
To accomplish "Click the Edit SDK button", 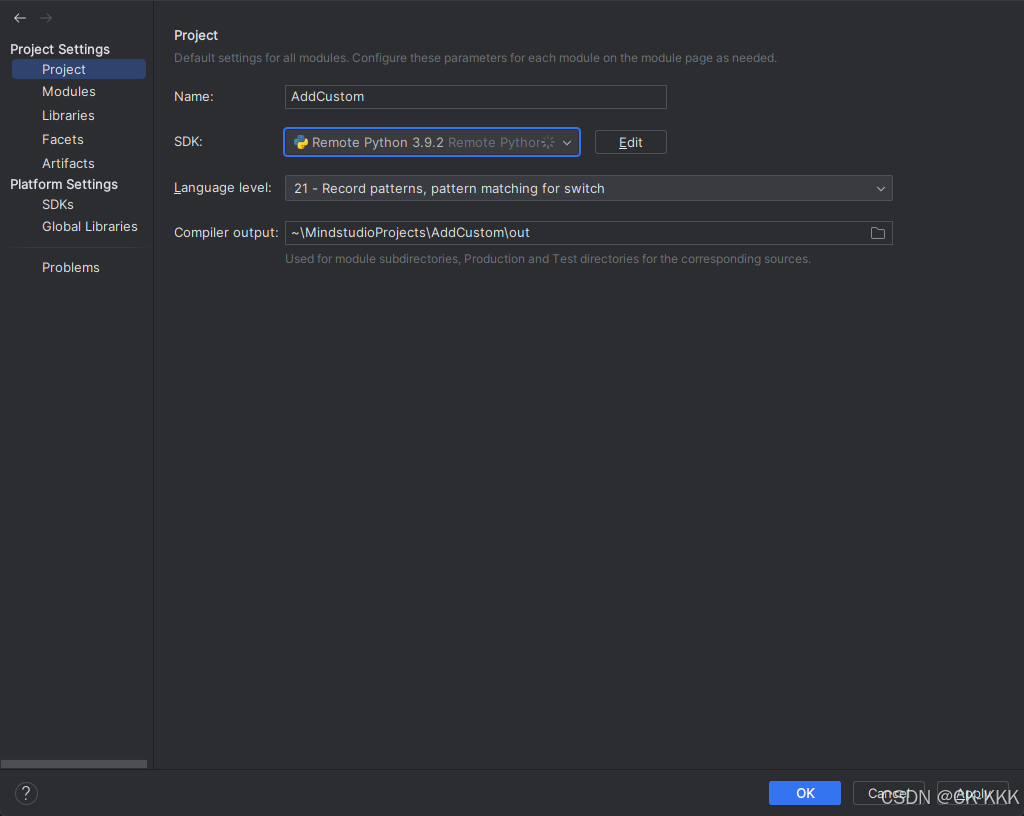I will click(x=630, y=142).
